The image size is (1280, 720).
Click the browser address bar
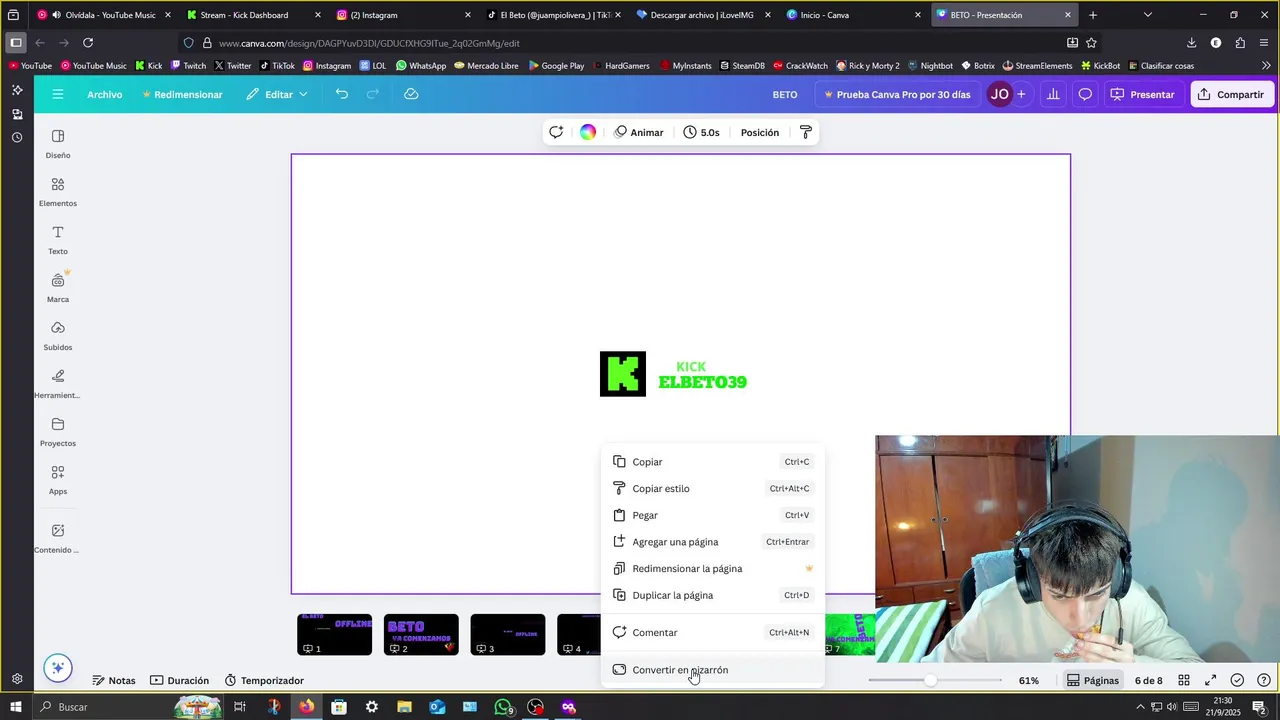(x=630, y=43)
